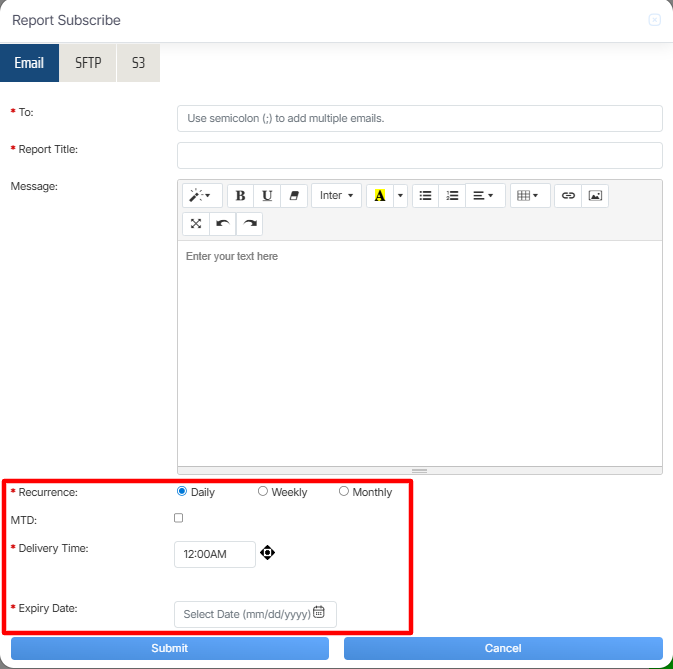The width and height of the screenshot is (673, 669).
Task: Toggle bold formatting in message editor
Action: [240, 196]
